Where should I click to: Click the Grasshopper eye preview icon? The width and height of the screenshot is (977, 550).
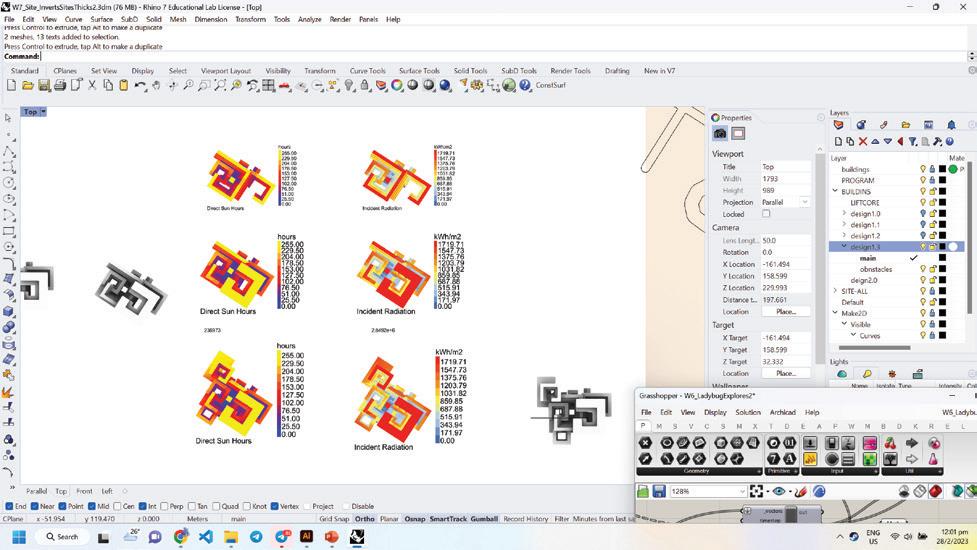(779, 491)
